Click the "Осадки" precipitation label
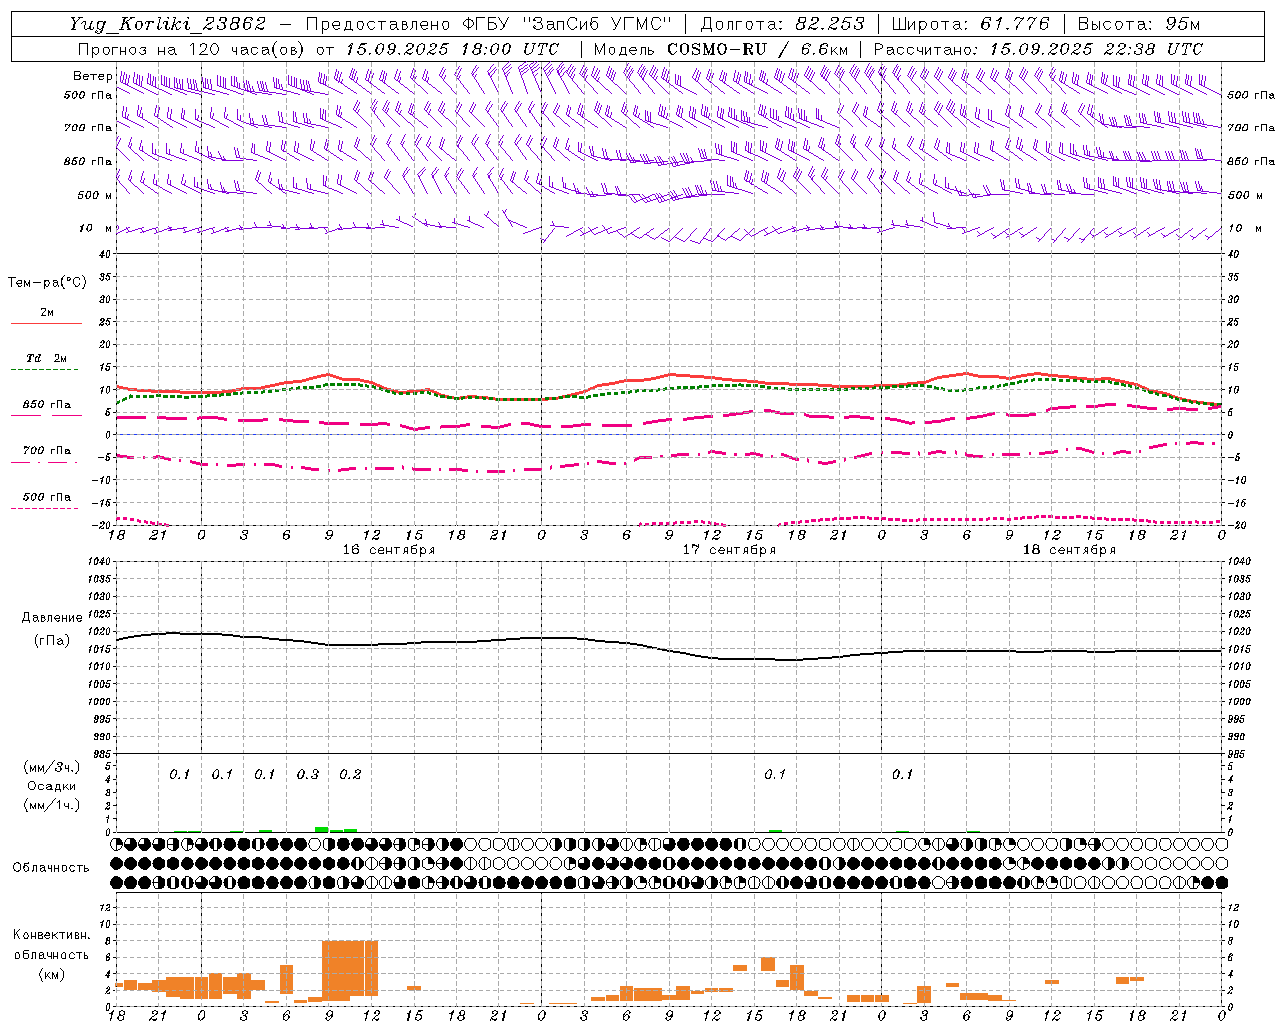Viewport: 1280px width, 1024px height. point(52,786)
